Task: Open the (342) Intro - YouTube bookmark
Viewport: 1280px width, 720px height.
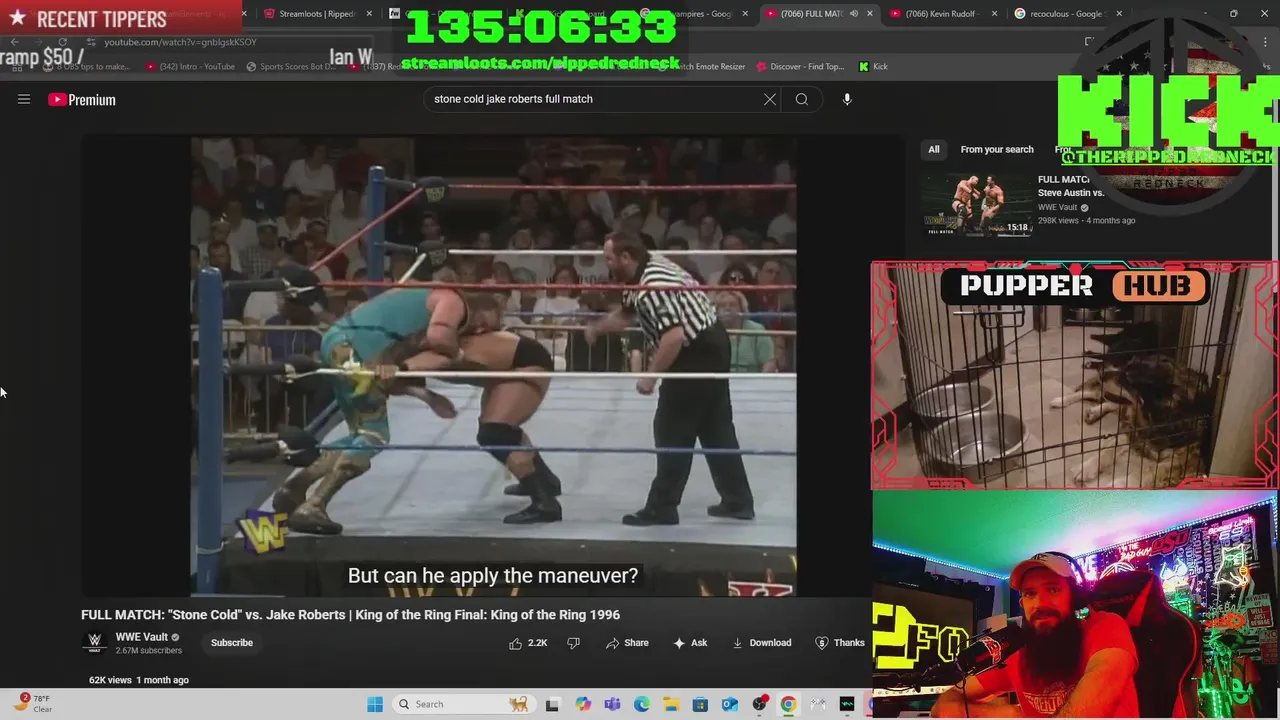Action: click(191, 66)
